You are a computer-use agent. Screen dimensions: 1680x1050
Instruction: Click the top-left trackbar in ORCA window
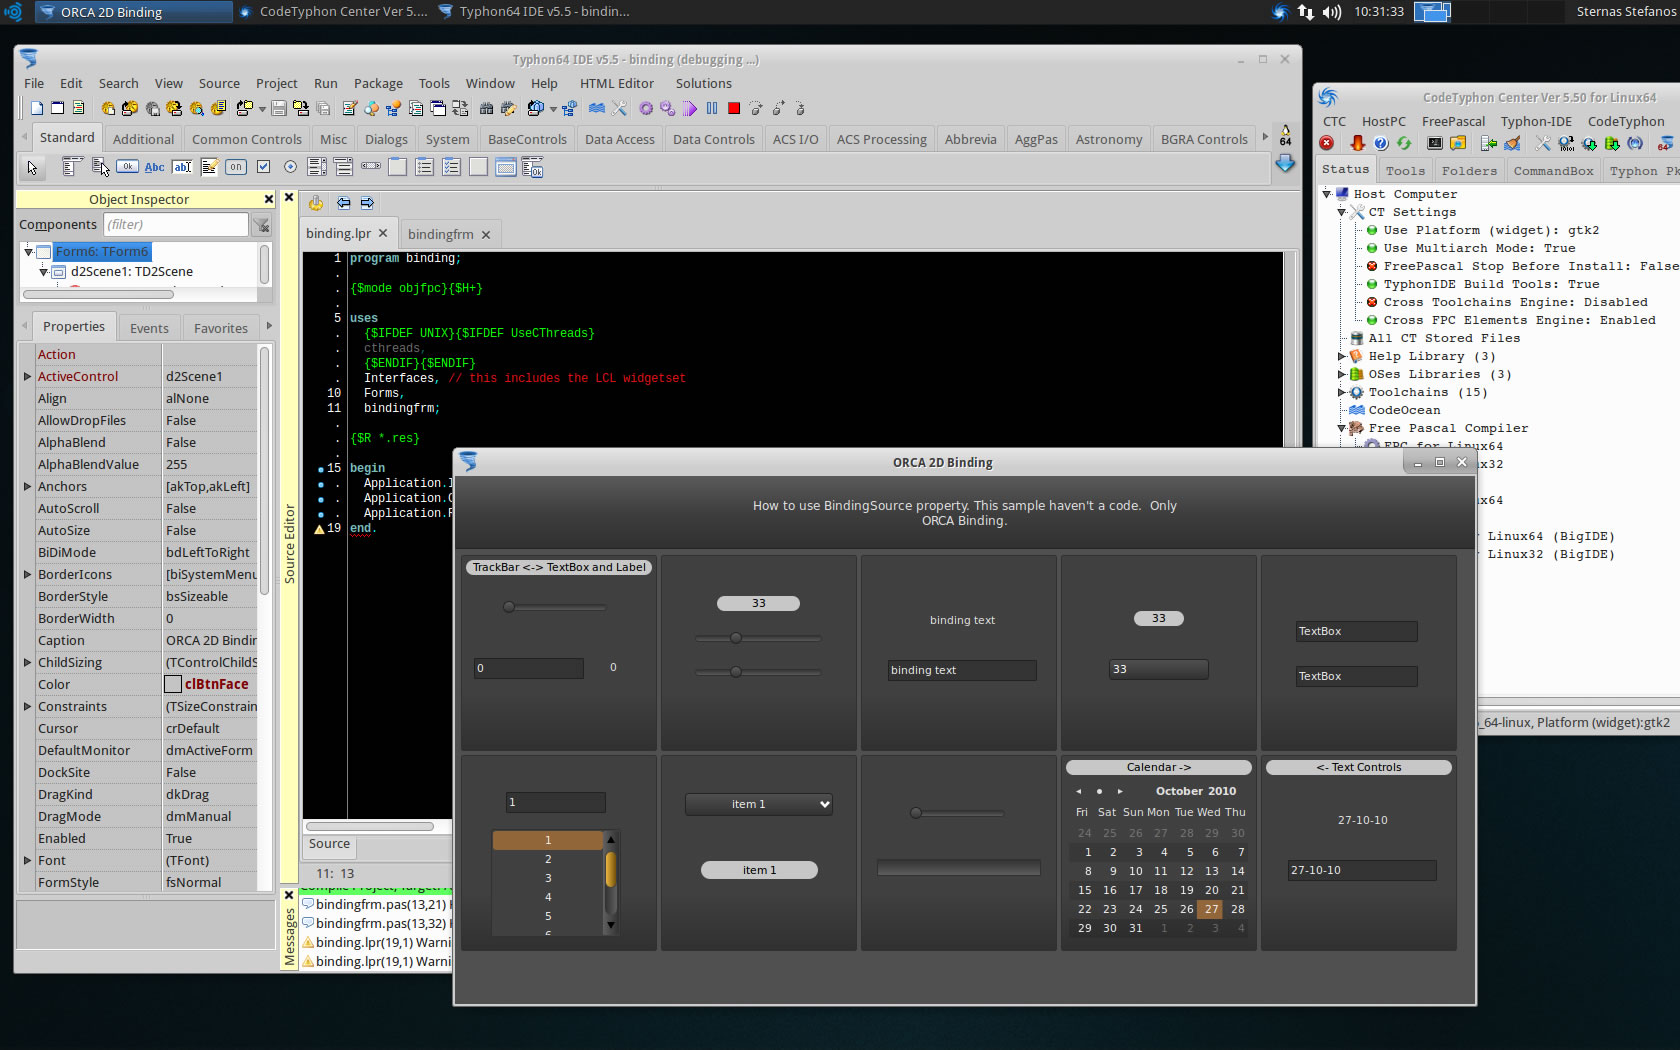[555, 607]
